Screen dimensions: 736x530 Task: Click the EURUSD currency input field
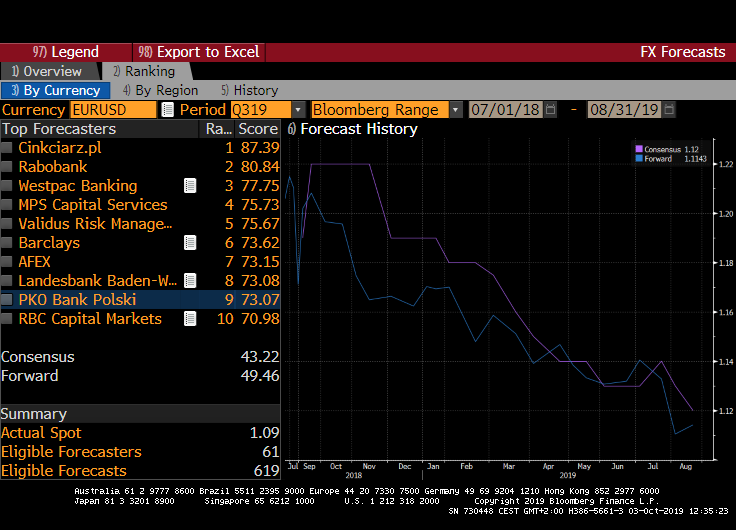coord(113,110)
